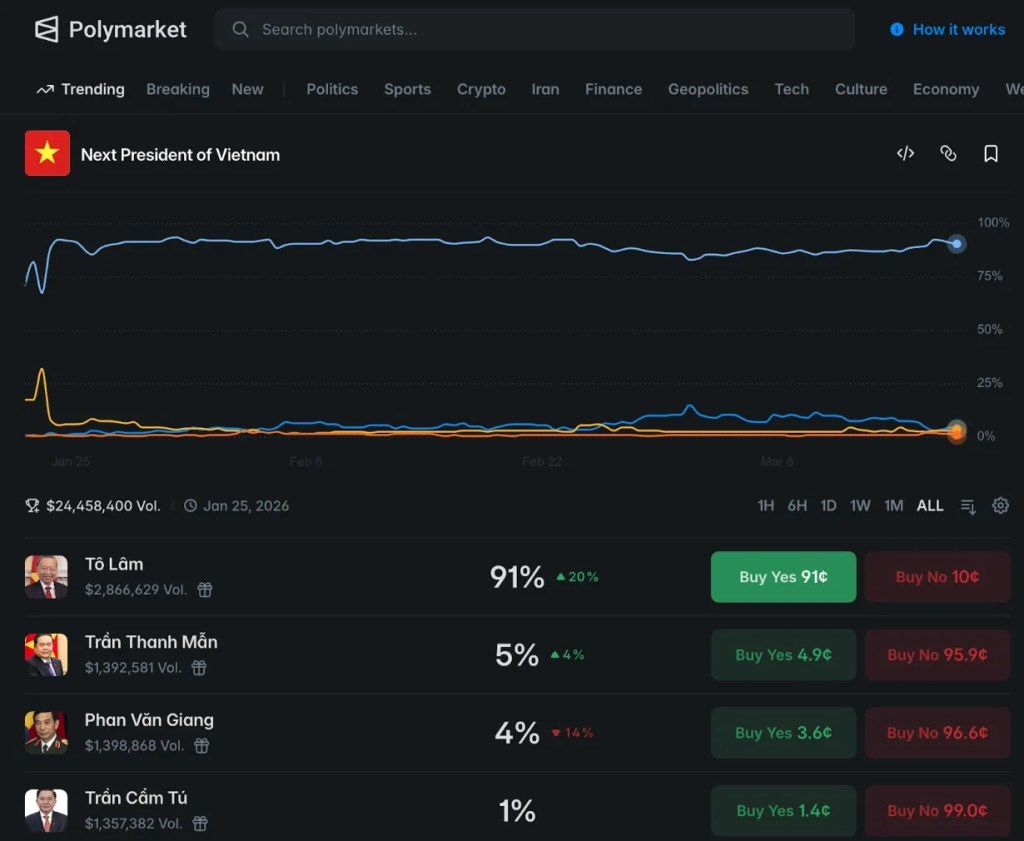Viewport: 1024px width, 841px height.
Task: Go to the Crypto category tab
Action: tap(481, 89)
